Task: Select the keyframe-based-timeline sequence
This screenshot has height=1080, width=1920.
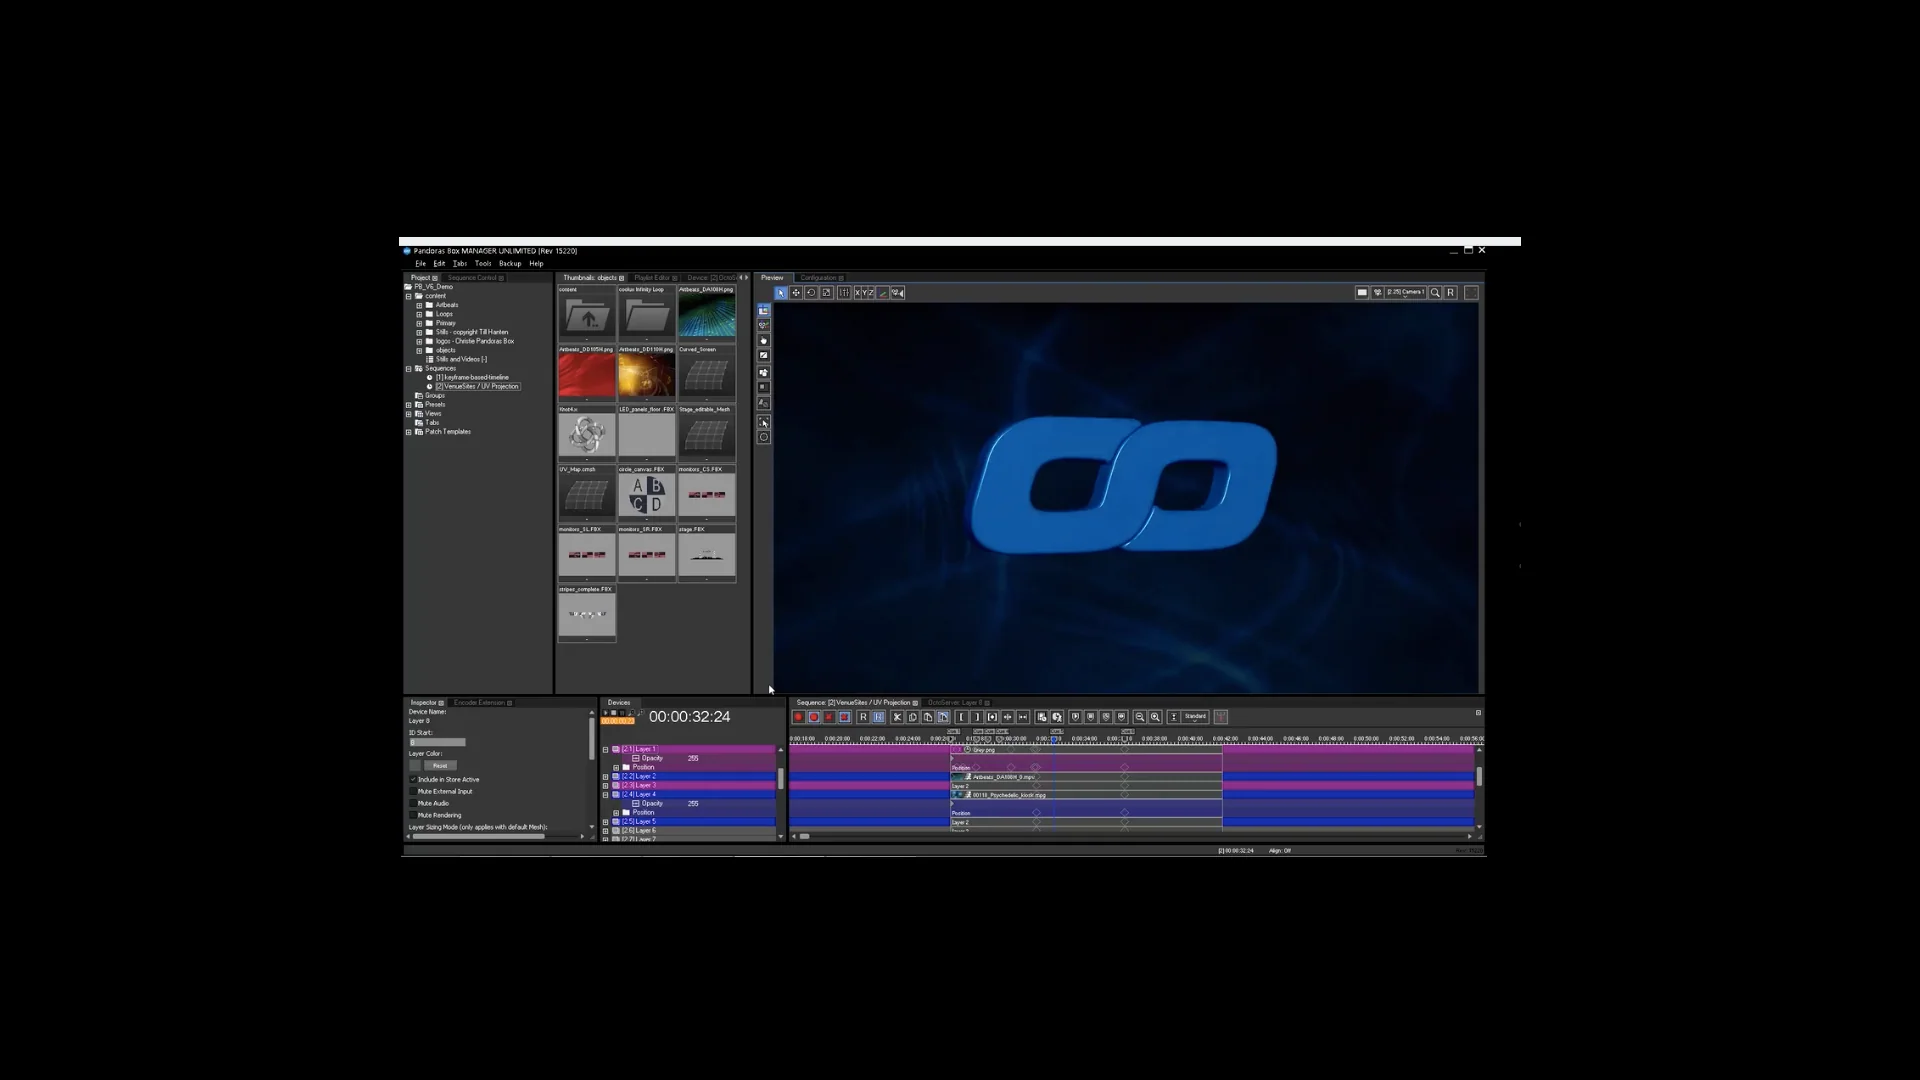Action: (x=472, y=378)
